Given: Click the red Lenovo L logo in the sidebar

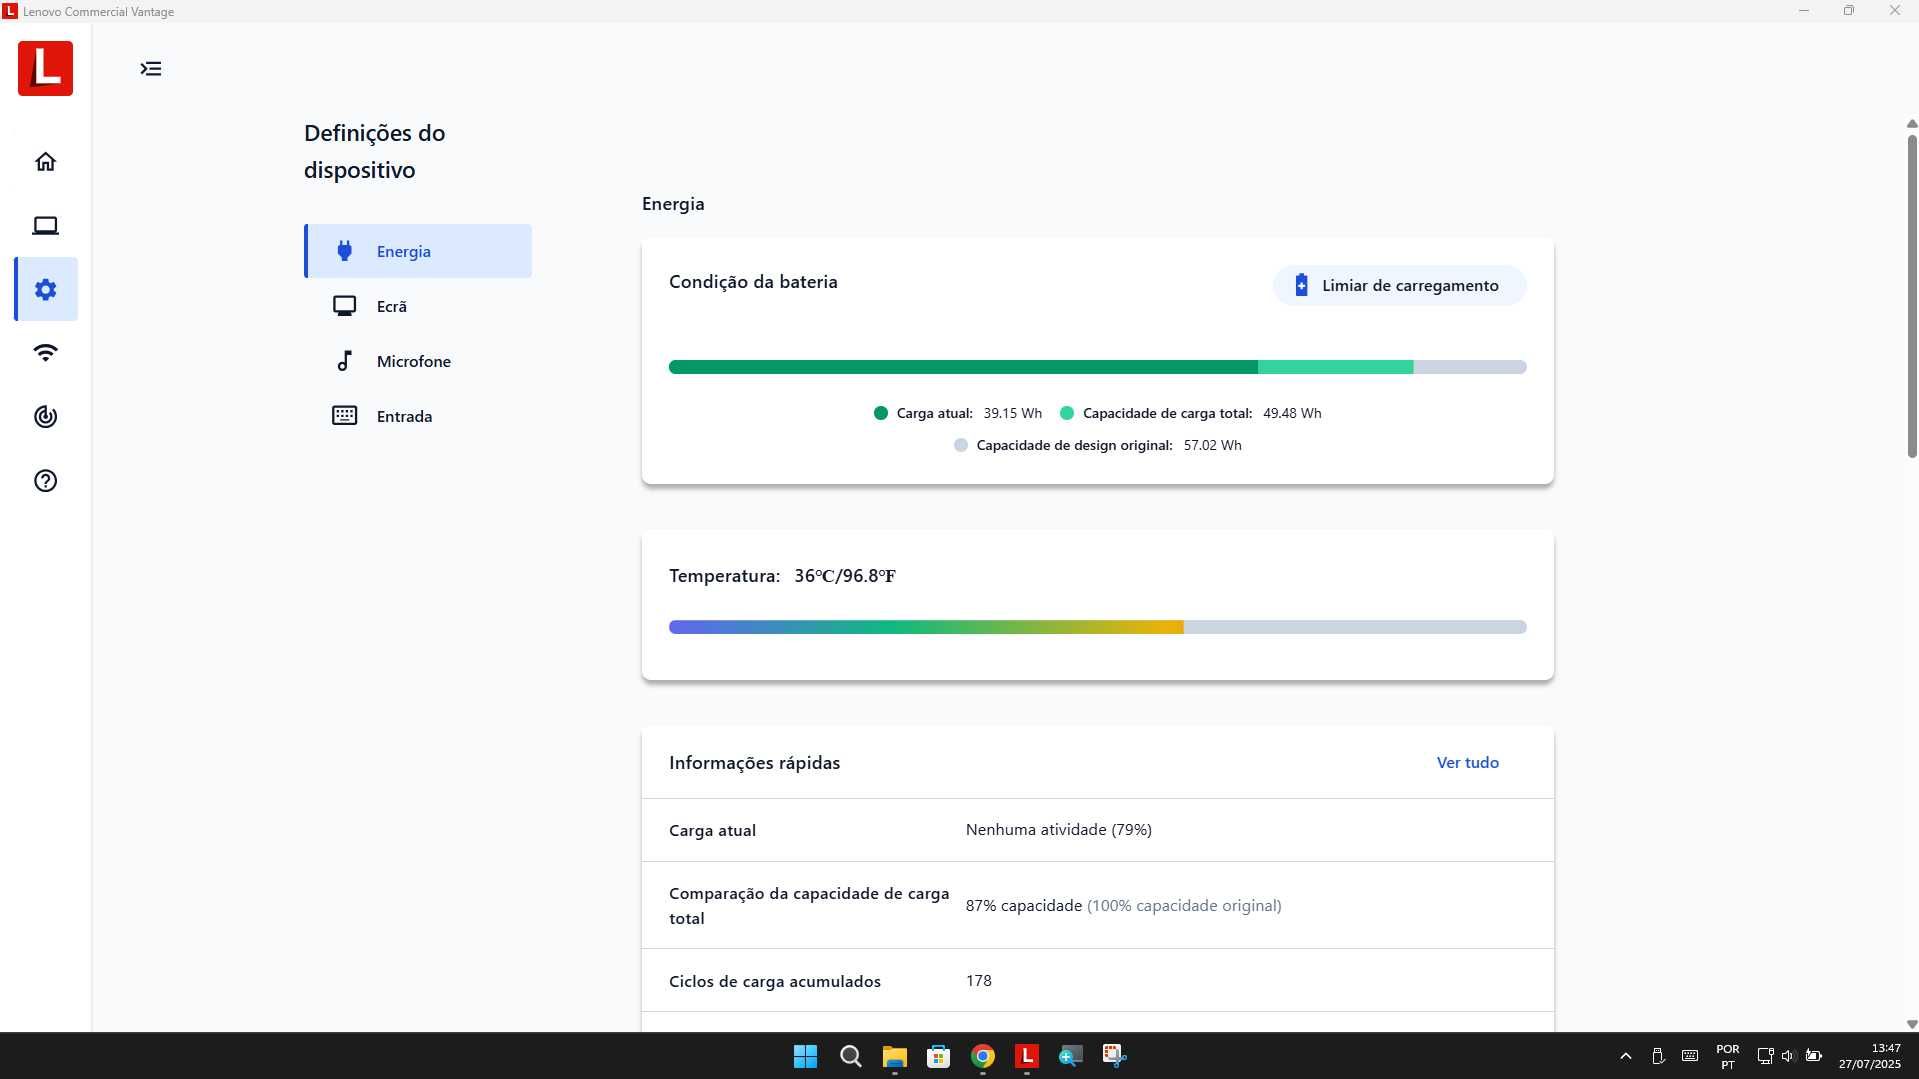Looking at the screenshot, I should click(x=45, y=68).
